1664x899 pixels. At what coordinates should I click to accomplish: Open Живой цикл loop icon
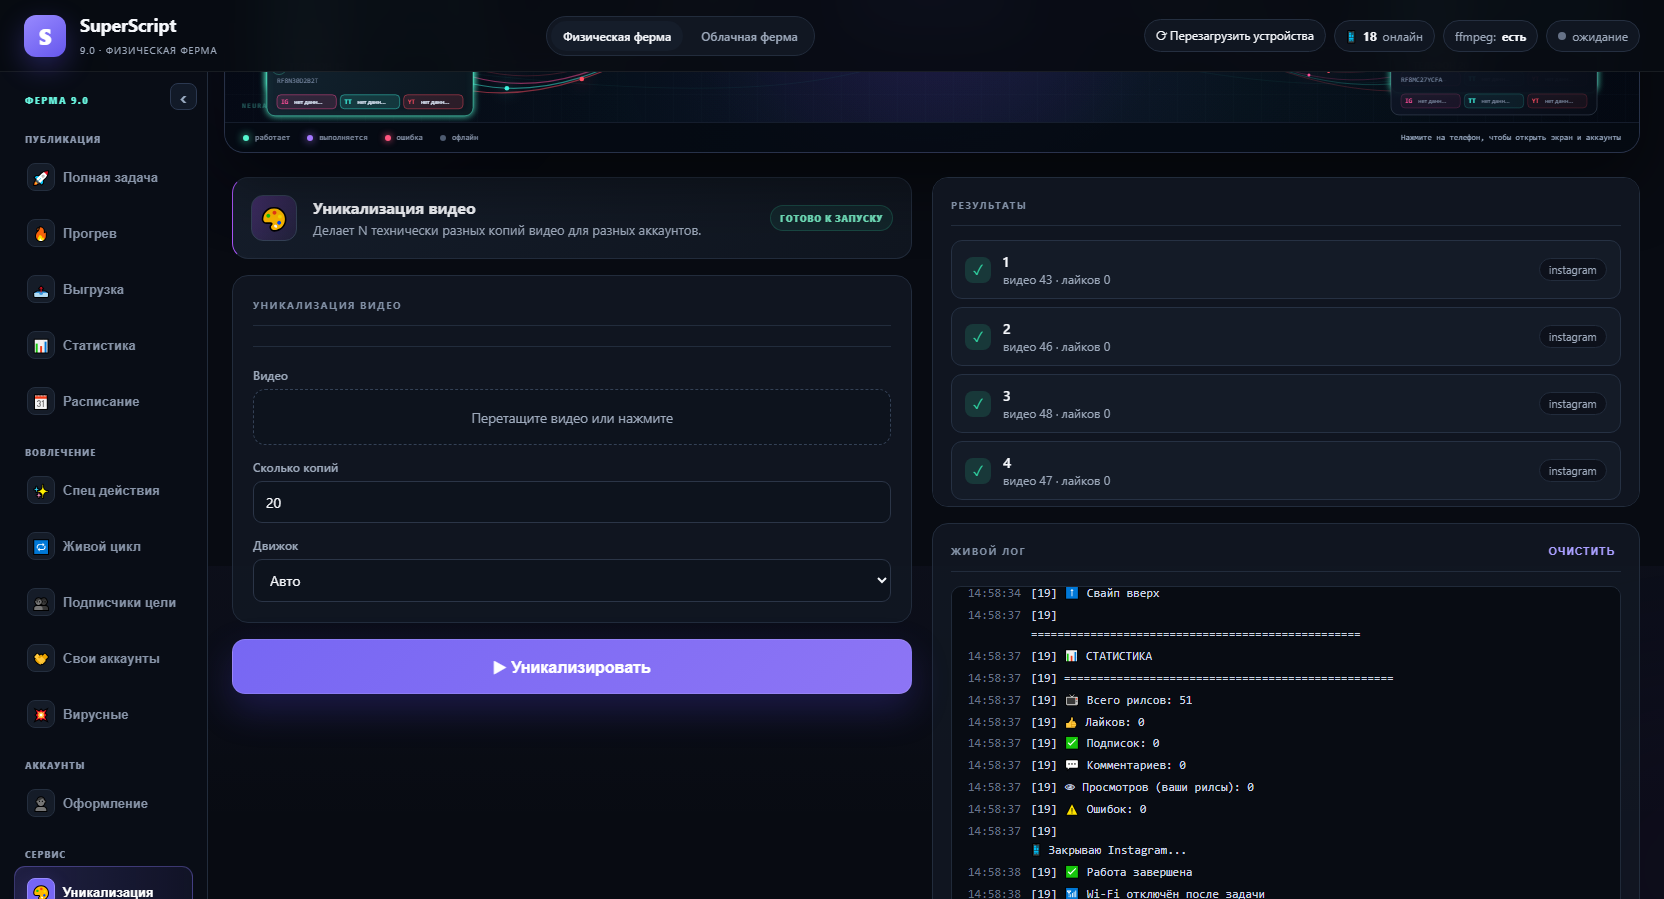click(x=41, y=547)
